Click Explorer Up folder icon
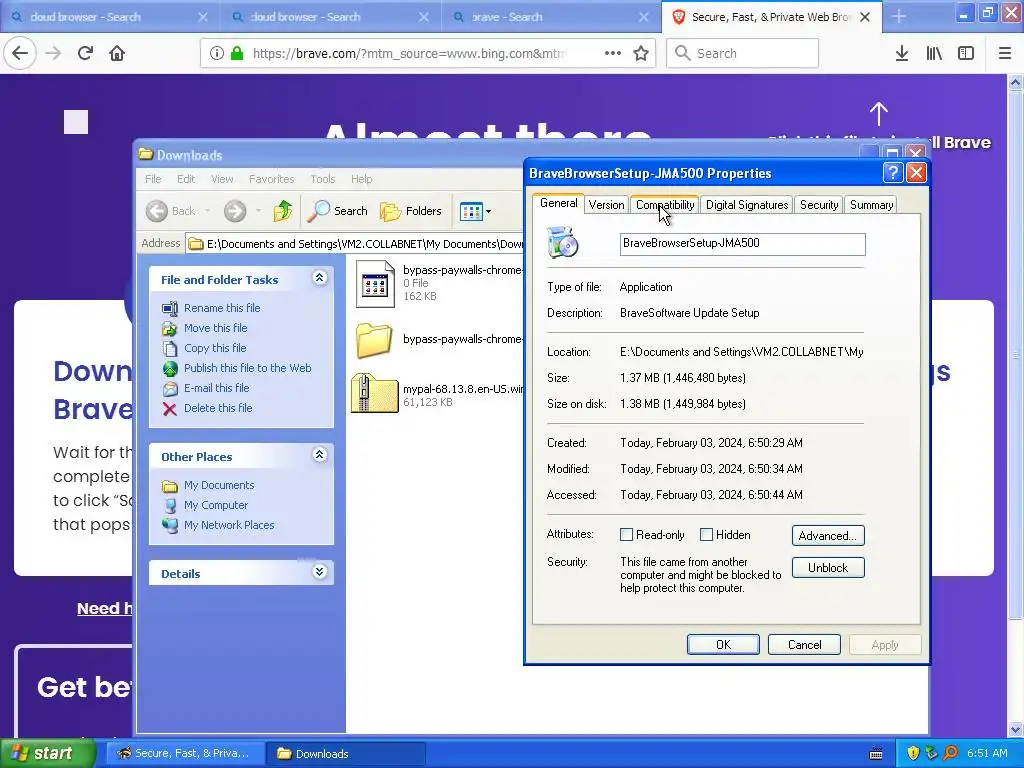This screenshot has width=1024, height=768. (283, 210)
